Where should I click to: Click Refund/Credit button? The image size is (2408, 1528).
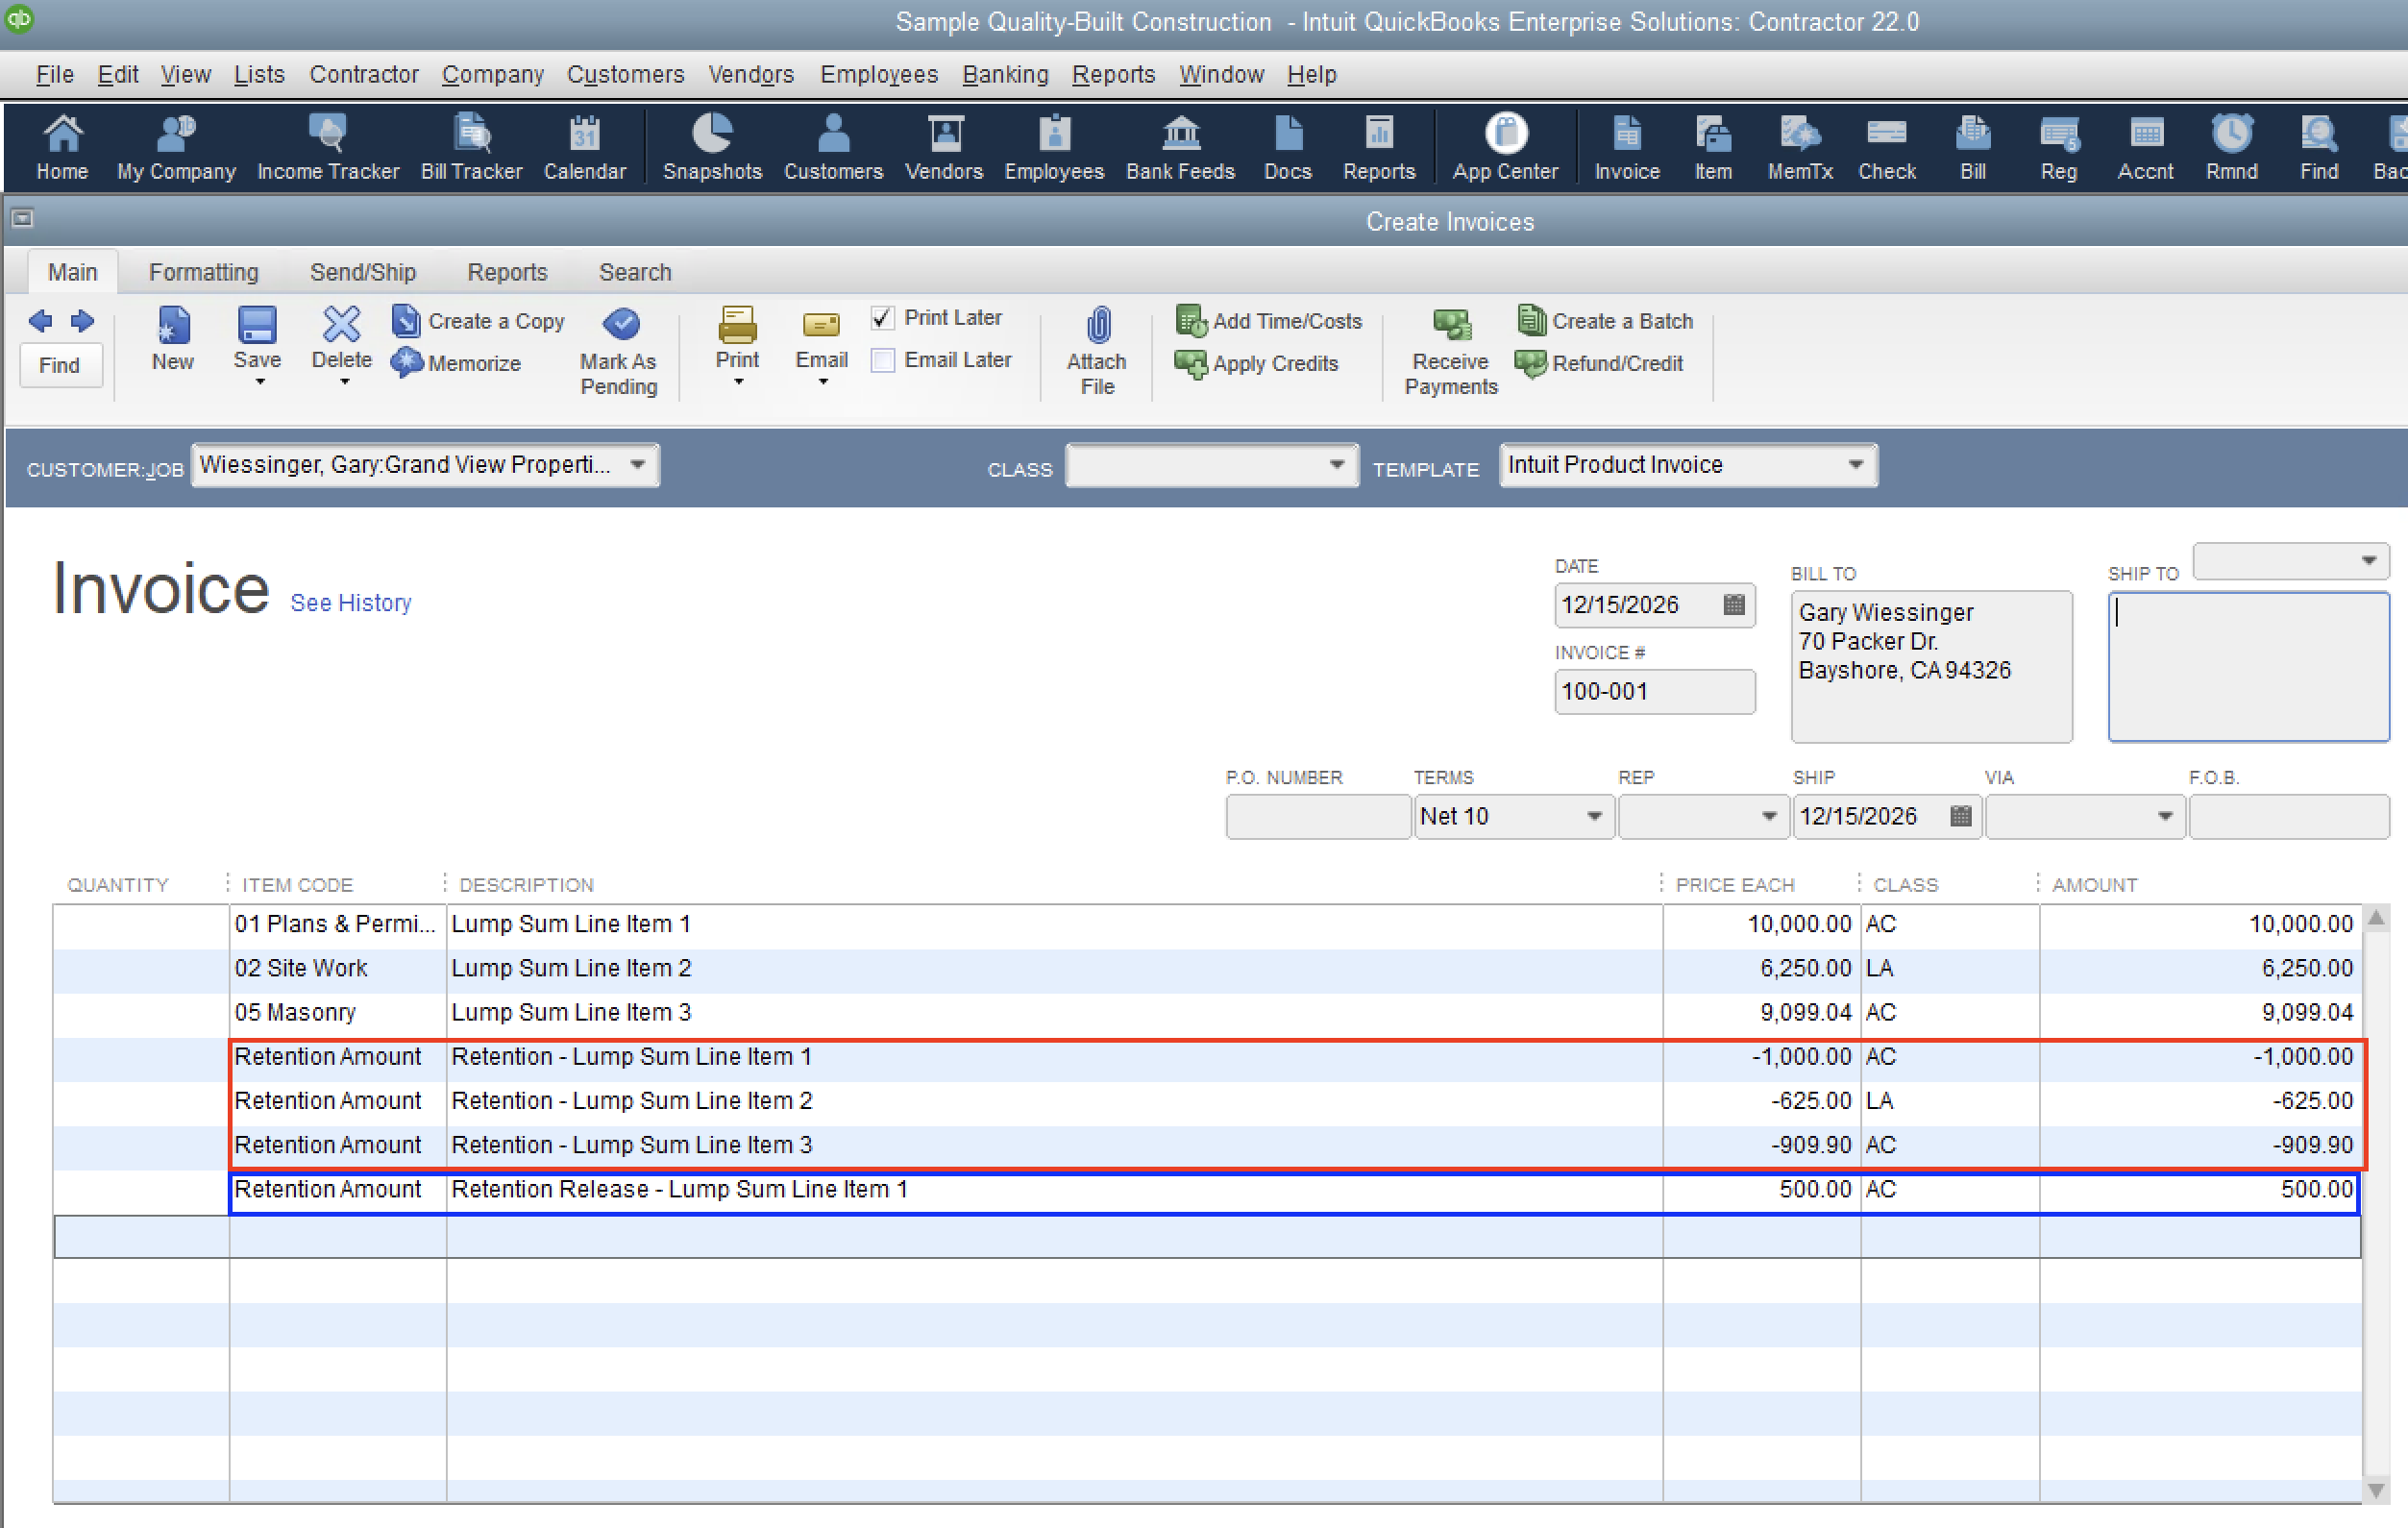(1599, 363)
